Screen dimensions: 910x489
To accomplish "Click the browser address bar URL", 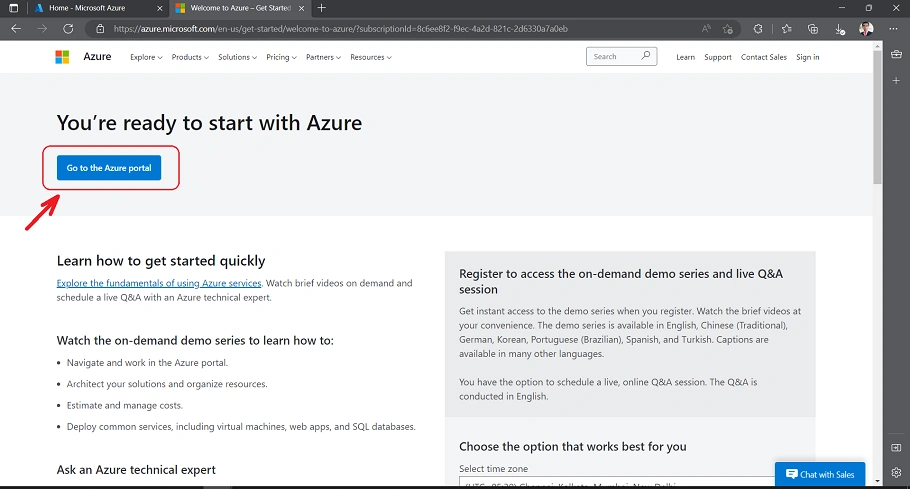I will 341,28.
